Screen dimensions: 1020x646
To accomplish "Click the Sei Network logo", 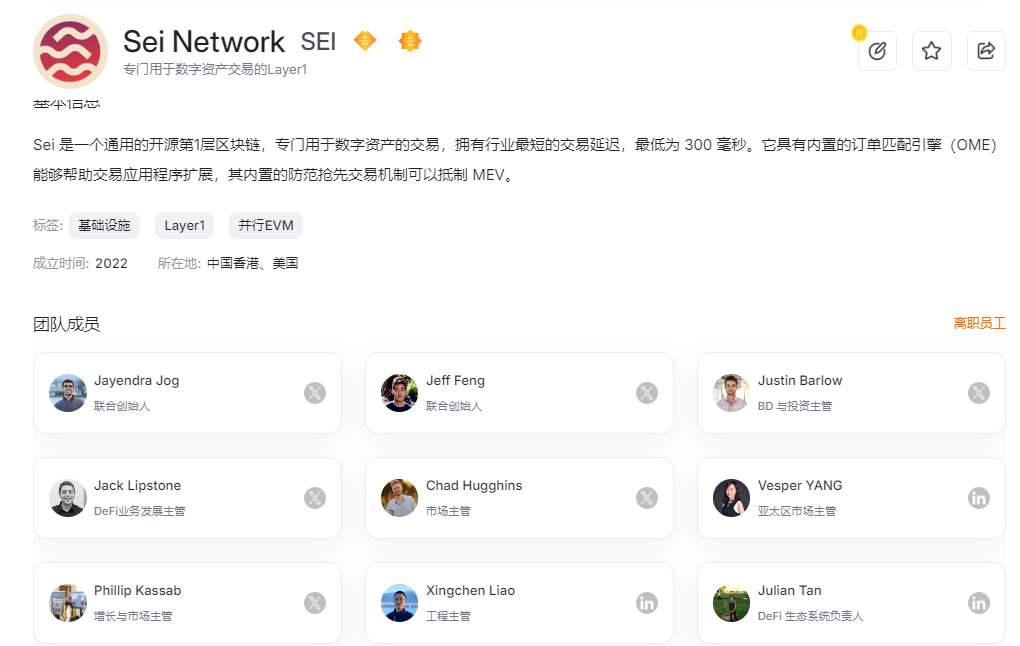I will [71, 52].
